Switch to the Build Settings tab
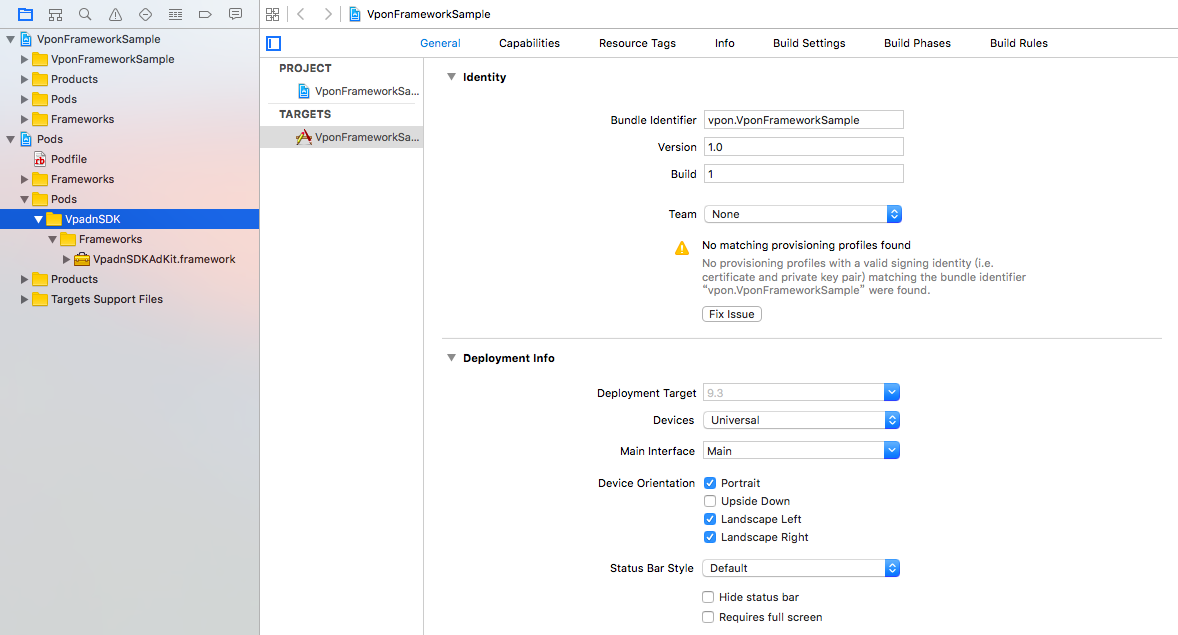 click(809, 44)
